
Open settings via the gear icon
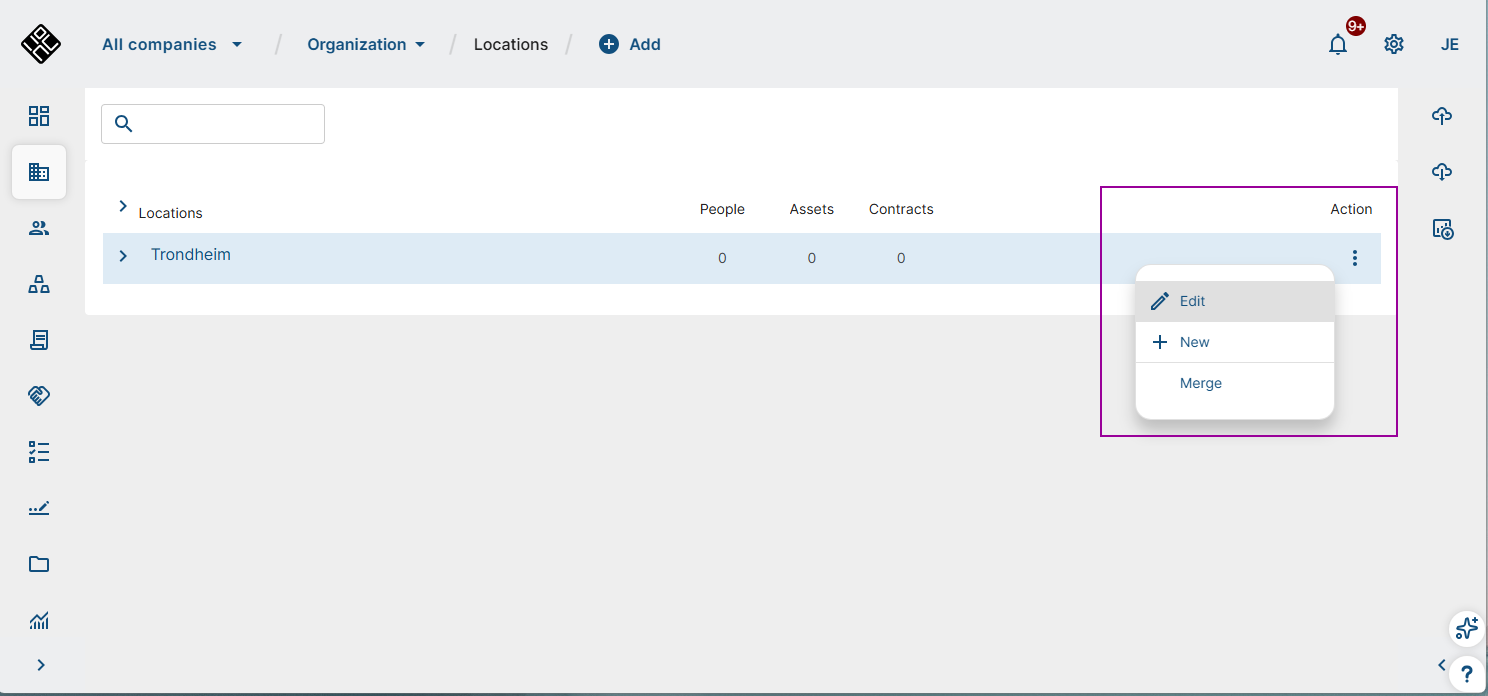[x=1394, y=45]
